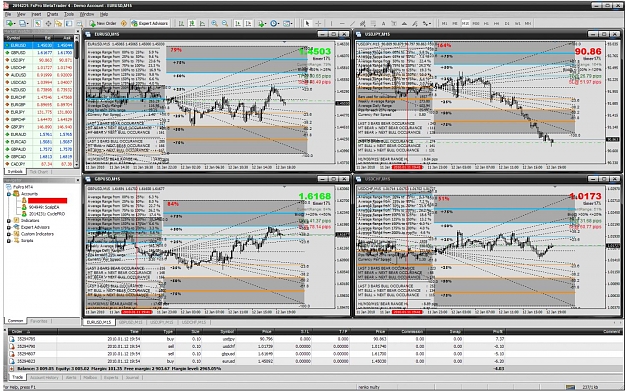Expand the Expert Advisors tree node
Viewport: 625px width, 392px height.
9,227
